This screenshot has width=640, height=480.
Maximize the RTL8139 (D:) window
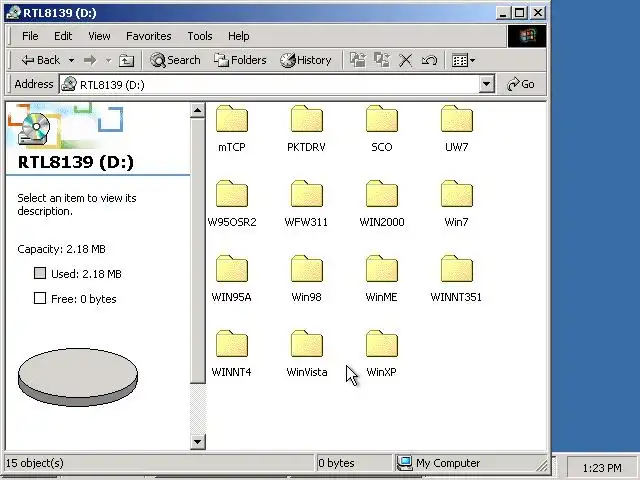[x=520, y=13]
